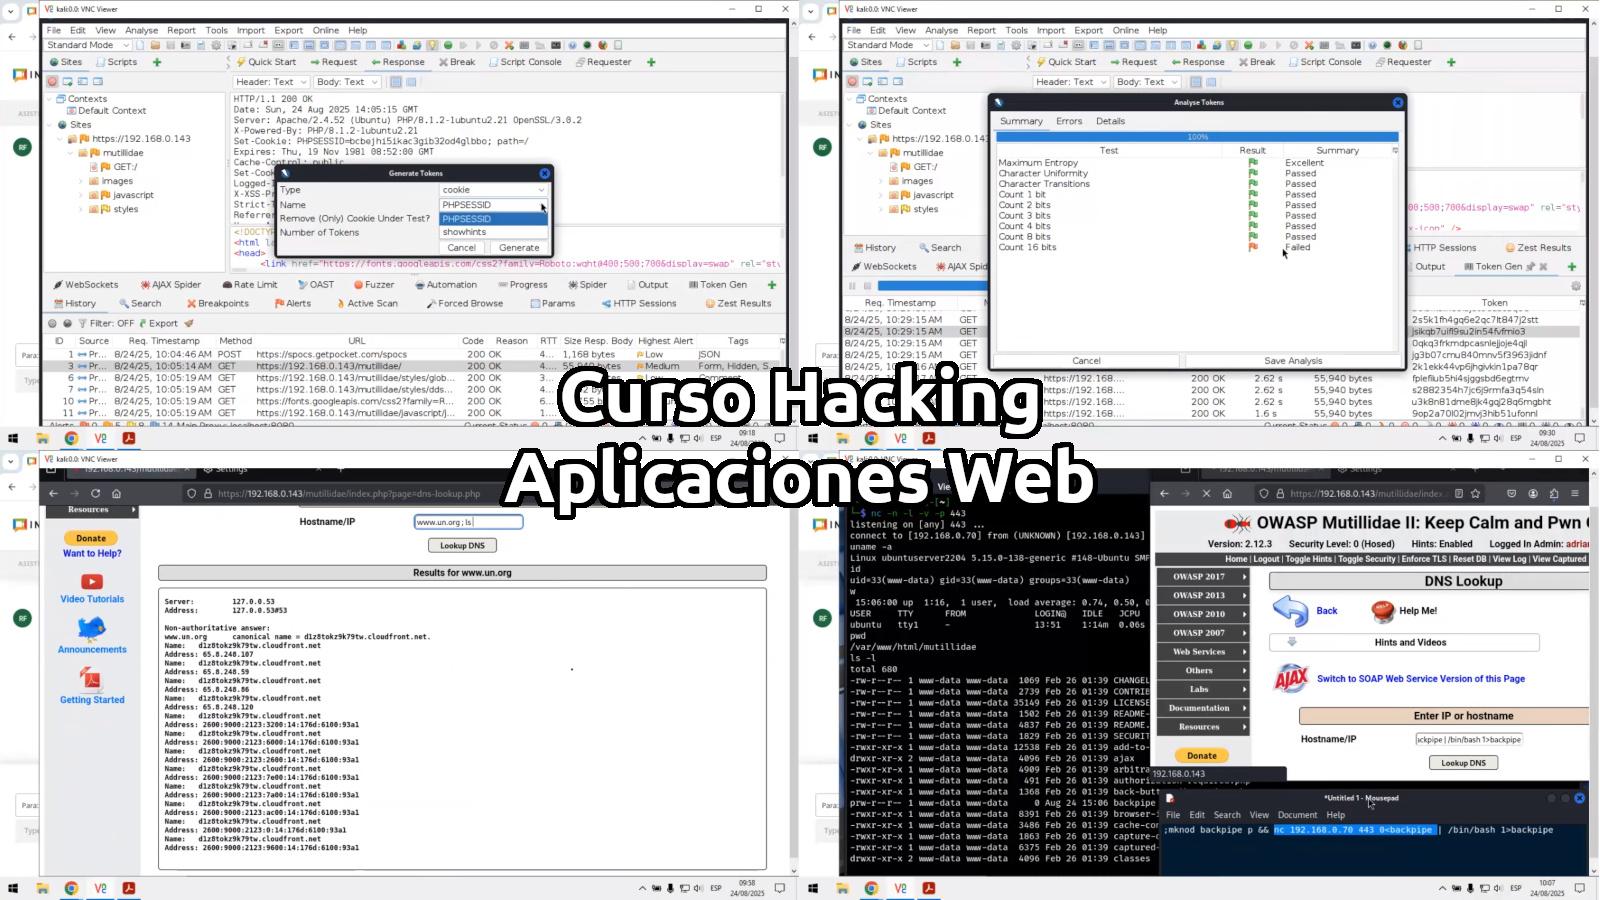Click Generate in the Generate Tokens dialog
This screenshot has width=1600, height=900.
click(519, 248)
